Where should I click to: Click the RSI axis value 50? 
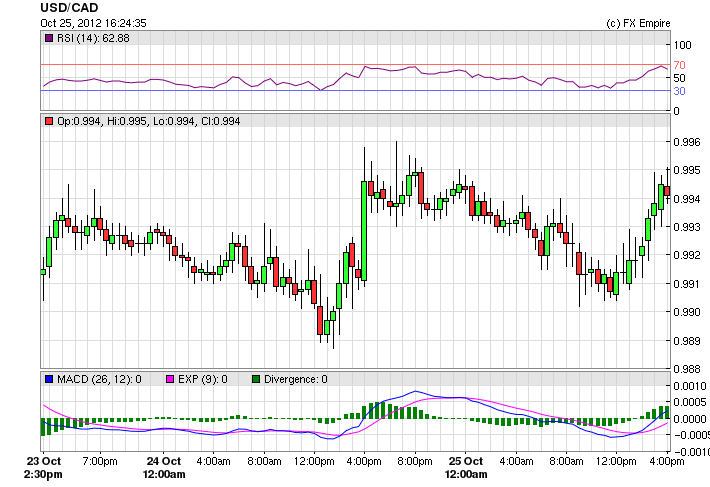point(679,78)
